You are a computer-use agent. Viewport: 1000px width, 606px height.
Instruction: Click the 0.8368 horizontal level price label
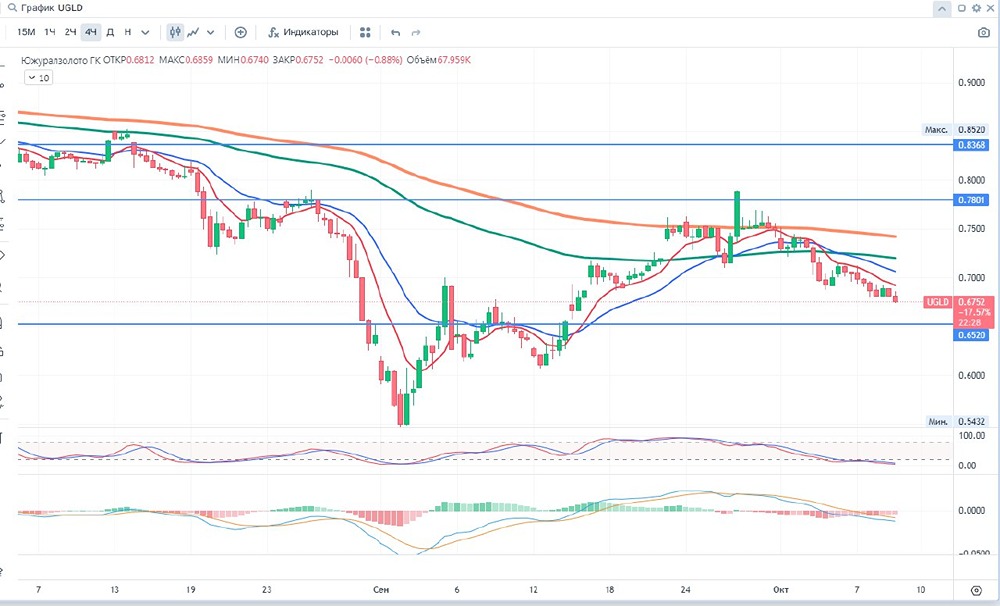coord(972,145)
